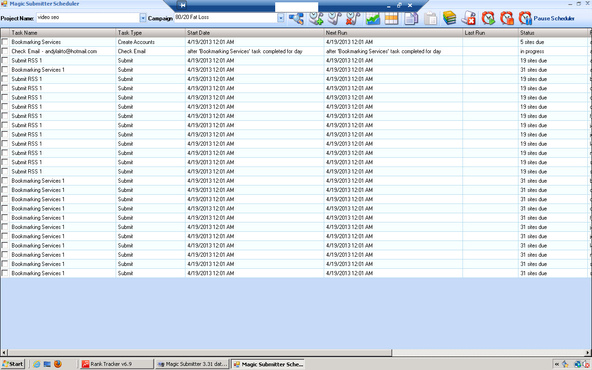Switch to Rank Tracker v6.9 taskbar button
The height and width of the screenshot is (370, 592).
(x=116, y=364)
